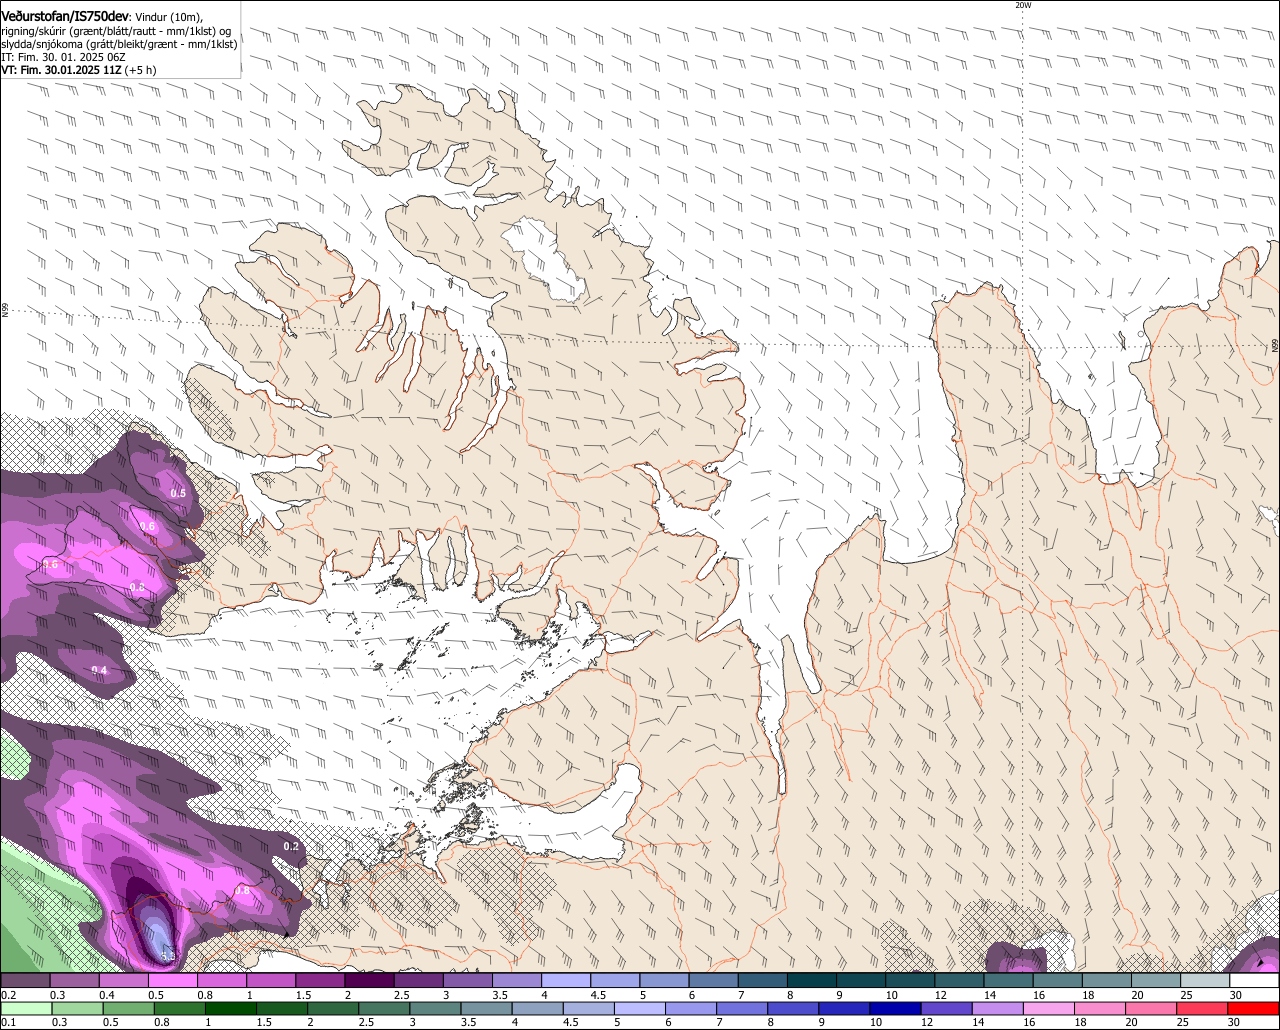Click the 0.1 label under the lower legend

[8, 1023]
